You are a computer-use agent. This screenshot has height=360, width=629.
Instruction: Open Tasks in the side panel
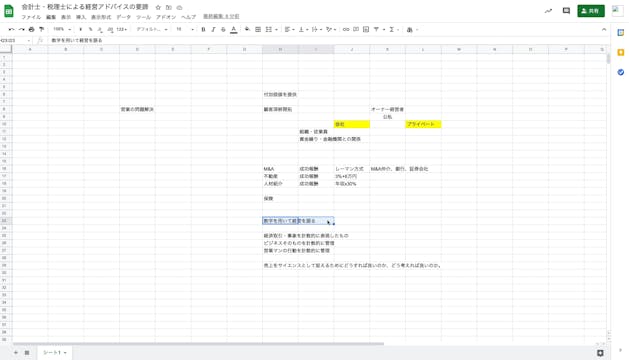pyautogui.click(x=621, y=72)
